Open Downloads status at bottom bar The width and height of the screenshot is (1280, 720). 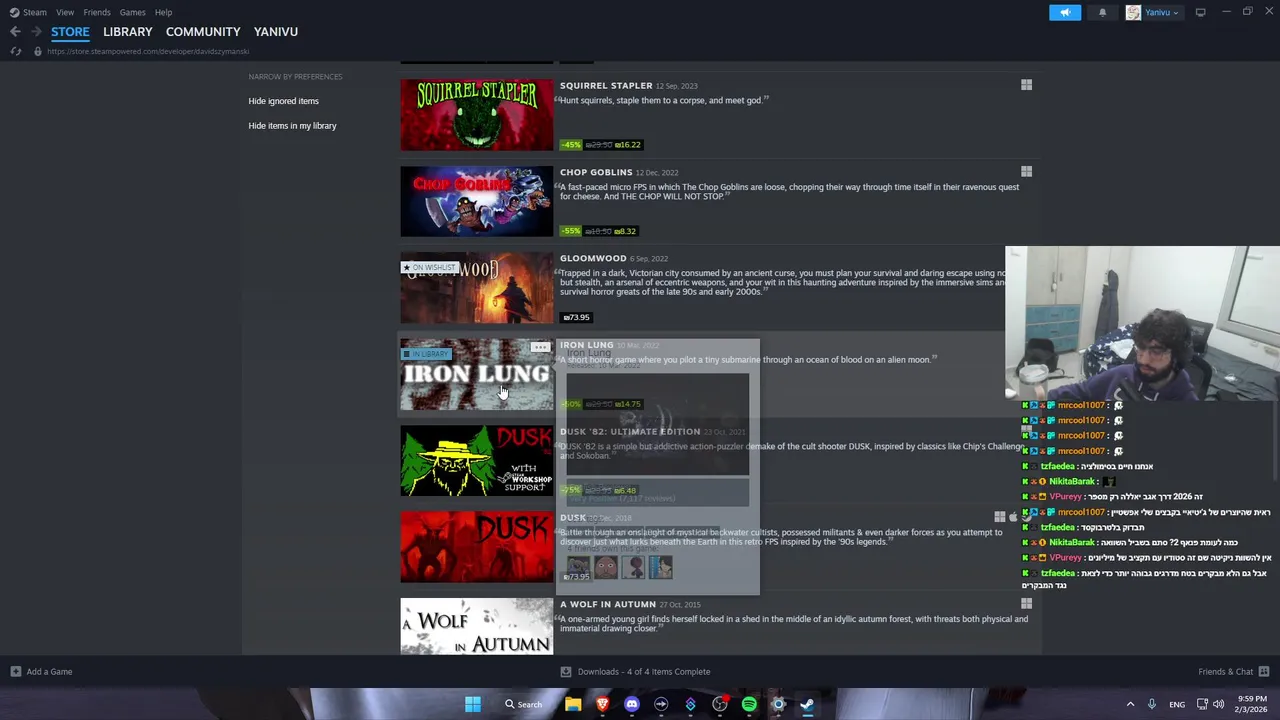[x=636, y=672]
